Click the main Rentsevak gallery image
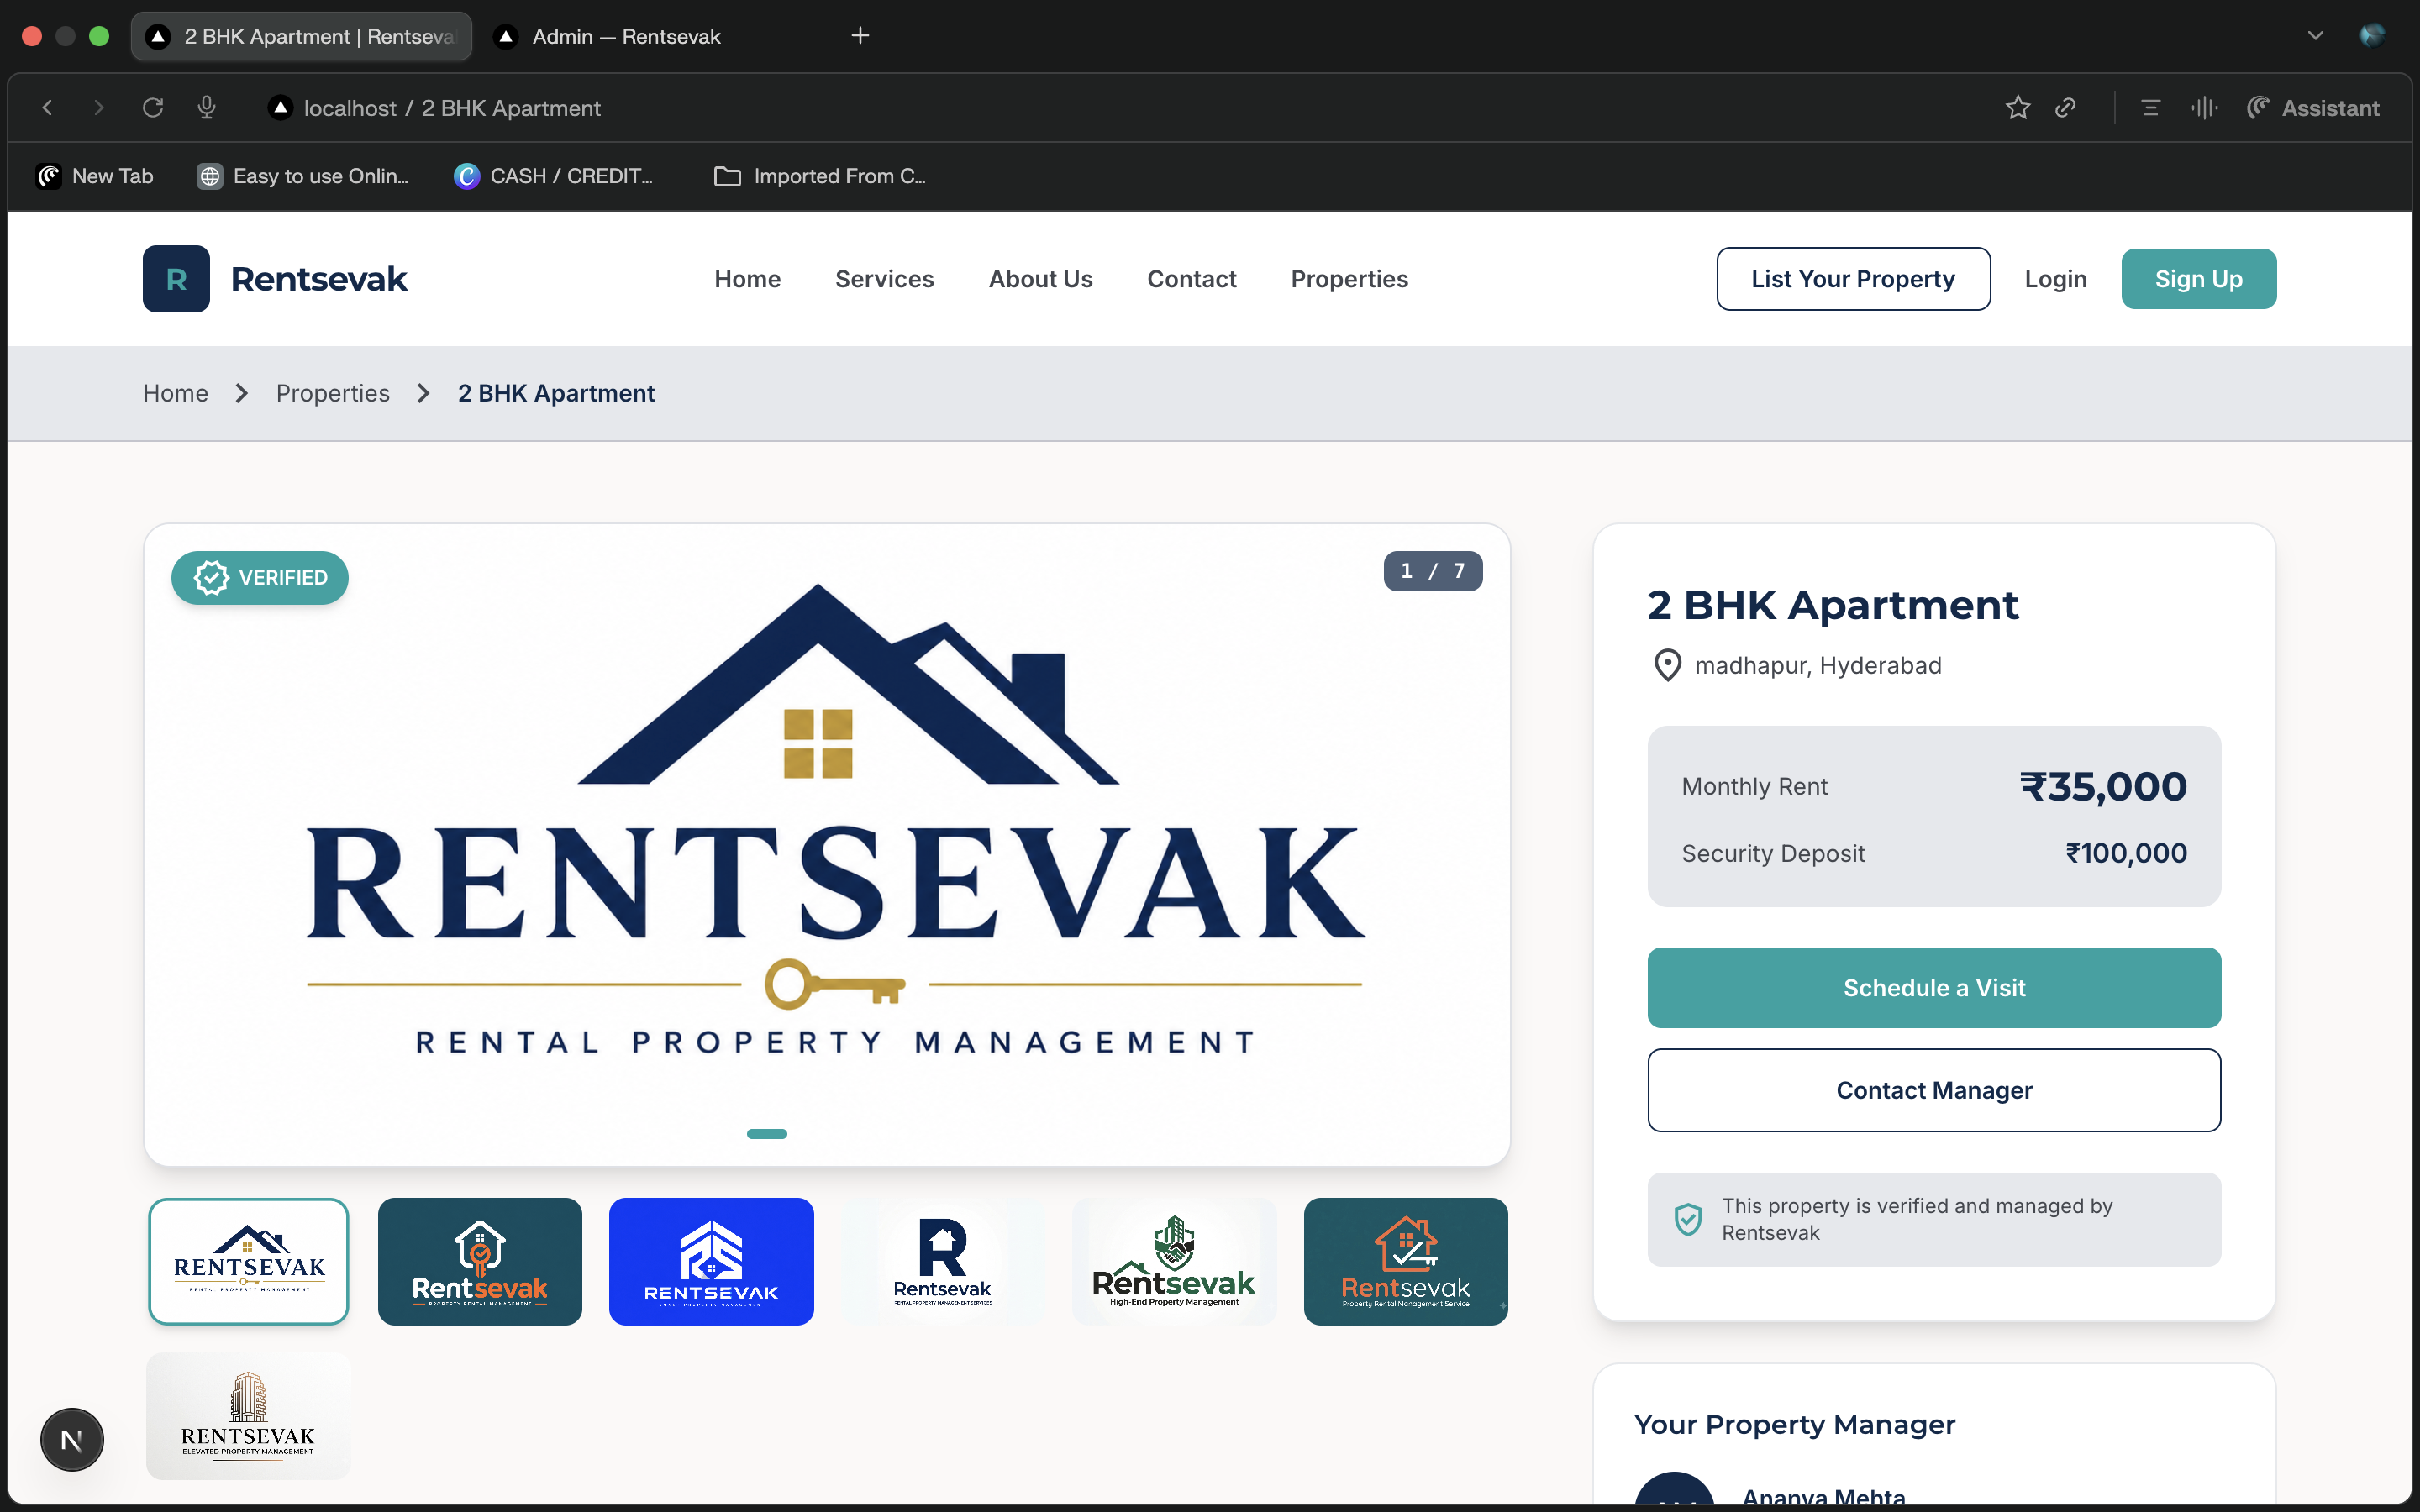Image resolution: width=2420 pixels, height=1512 pixels. (x=827, y=844)
